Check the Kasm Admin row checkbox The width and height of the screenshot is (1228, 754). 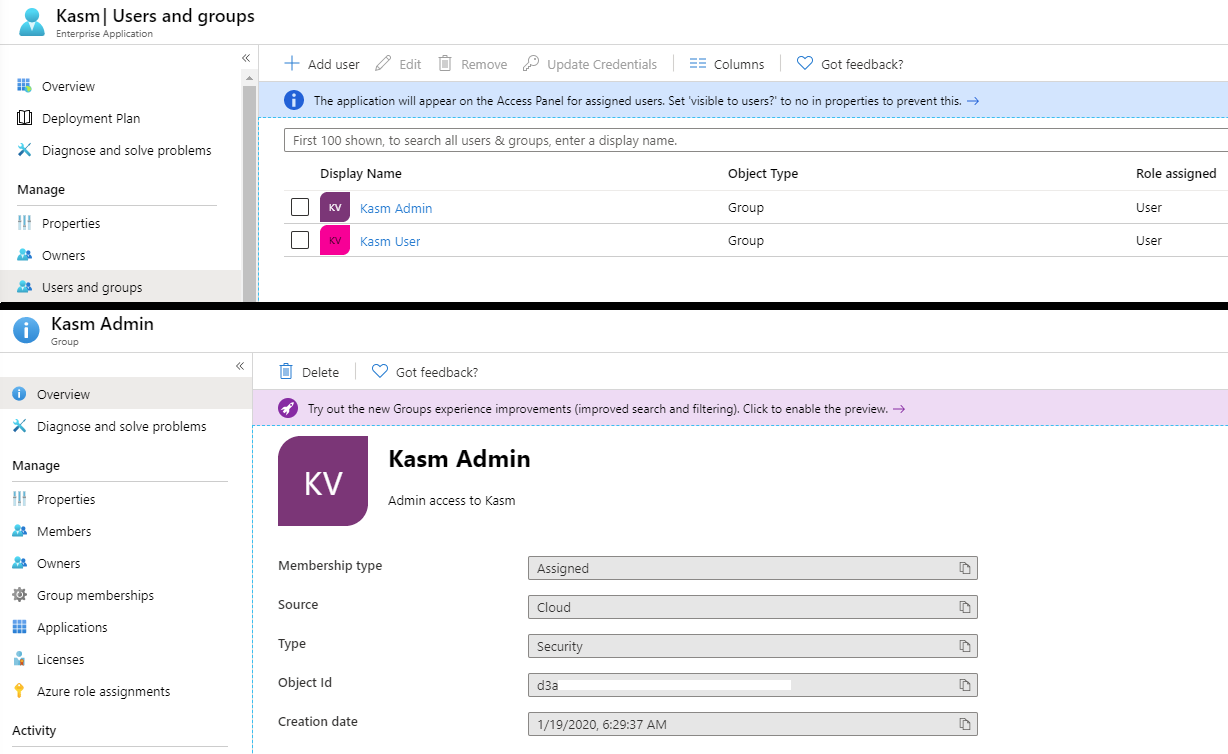300,208
